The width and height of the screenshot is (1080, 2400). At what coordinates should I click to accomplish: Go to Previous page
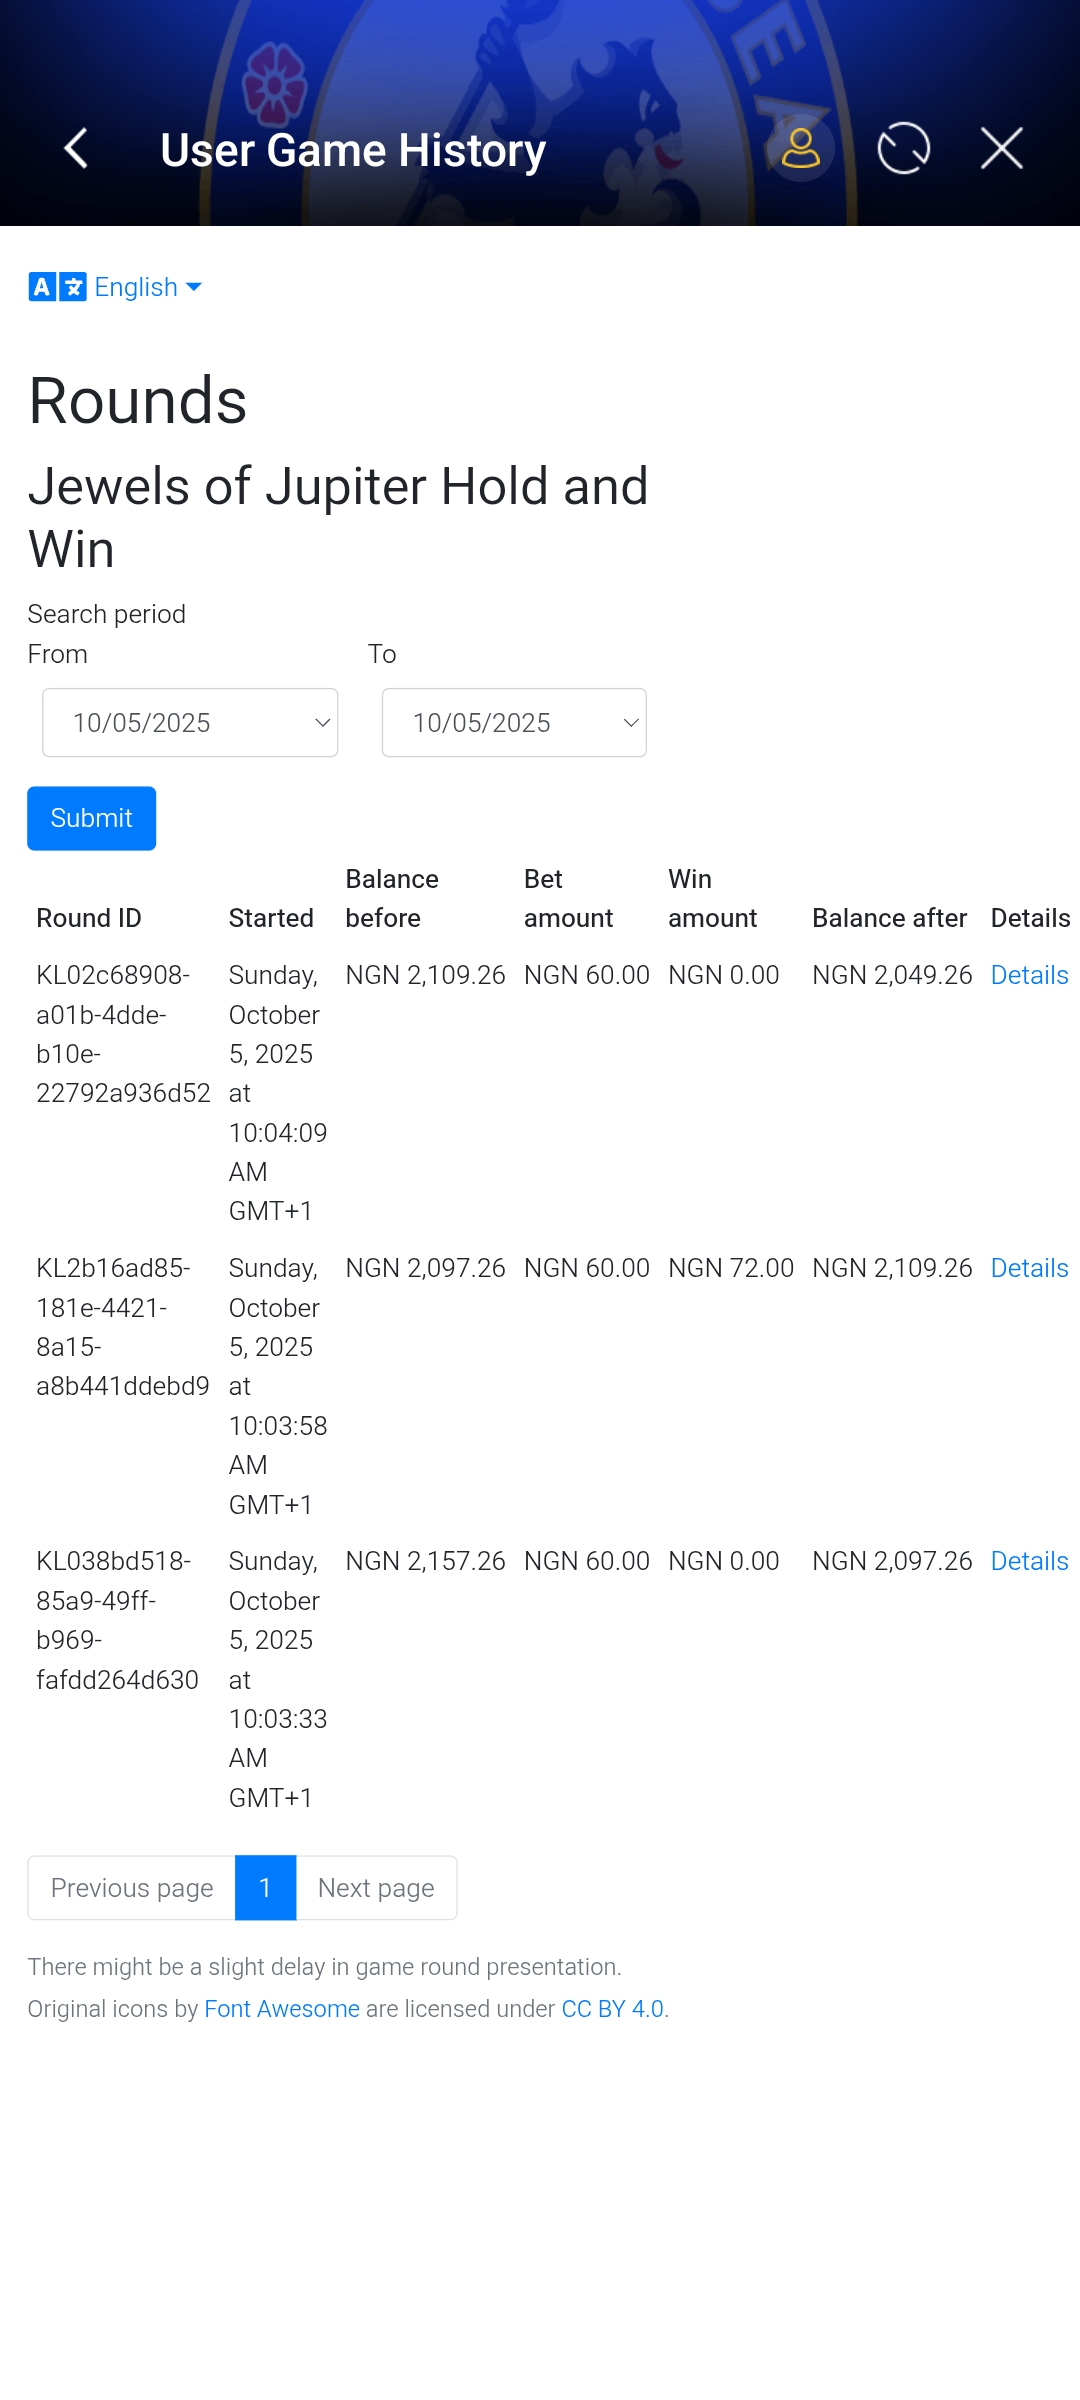pos(132,1888)
